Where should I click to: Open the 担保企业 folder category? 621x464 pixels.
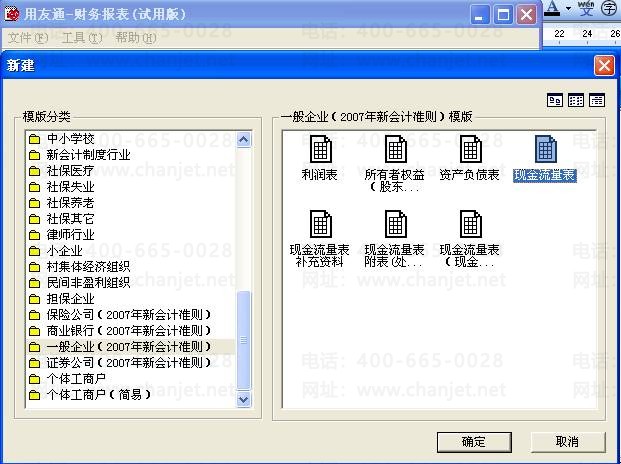62,299
